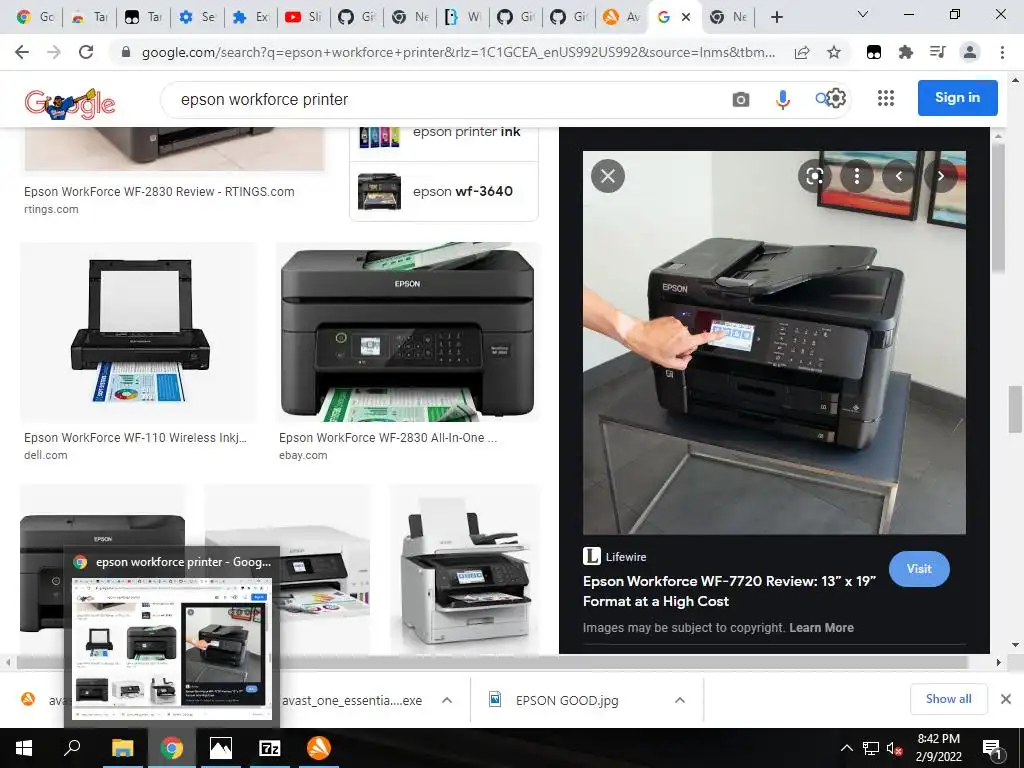Start voice search with the microphone icon
This screenshot has width=1024, height=768.
coord(782,99)
